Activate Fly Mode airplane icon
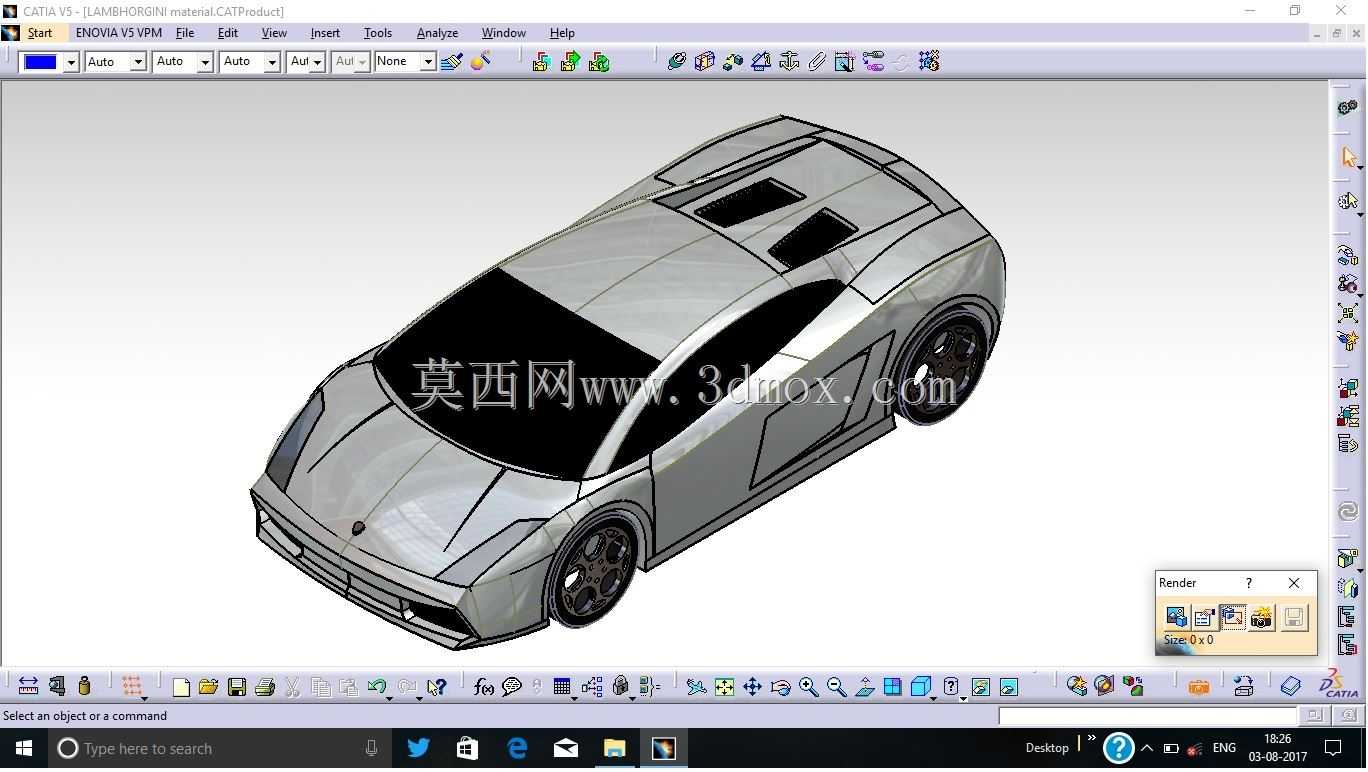This screenshot has width=1368, height=772. pyautogui.click(x=696, y=687)
